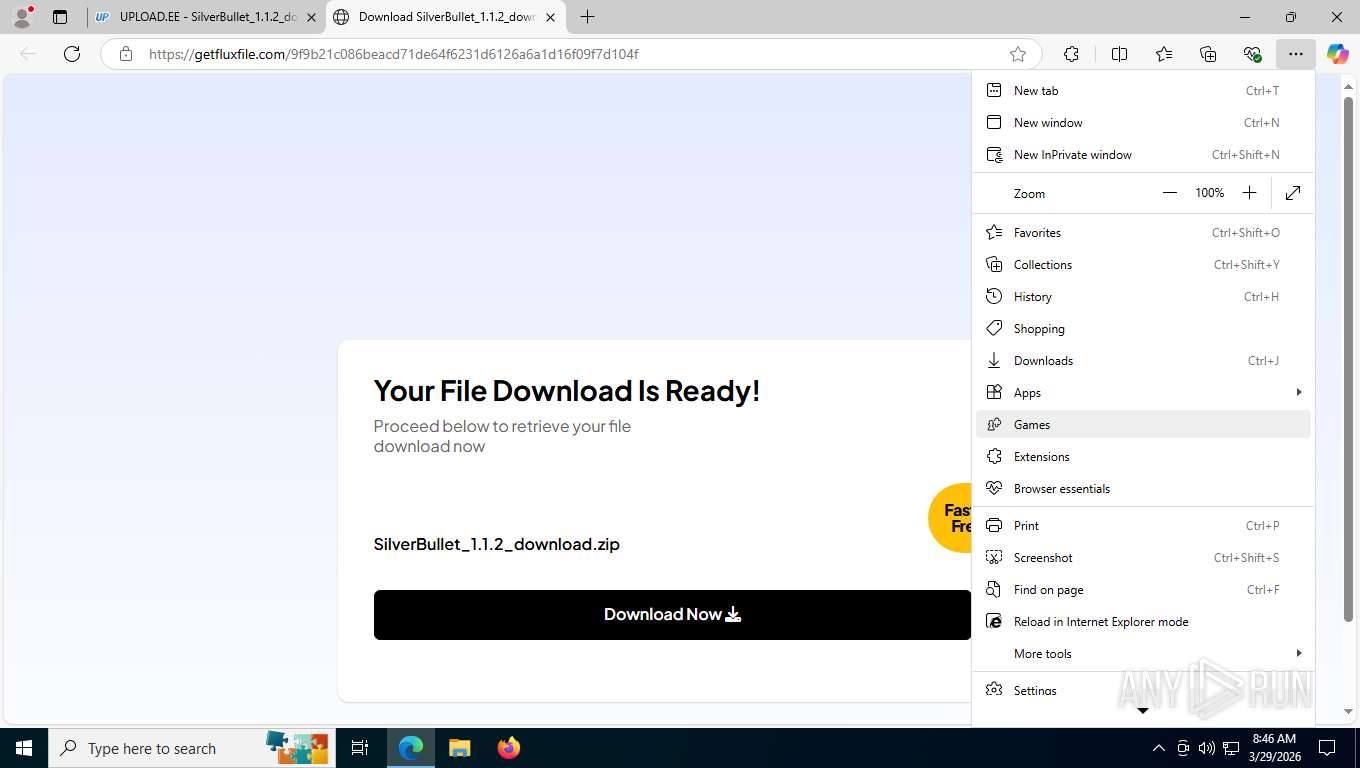1360x768 pixels.
Task: Open the Copilot sidebar icon
Action: (x=1337, y=54)
